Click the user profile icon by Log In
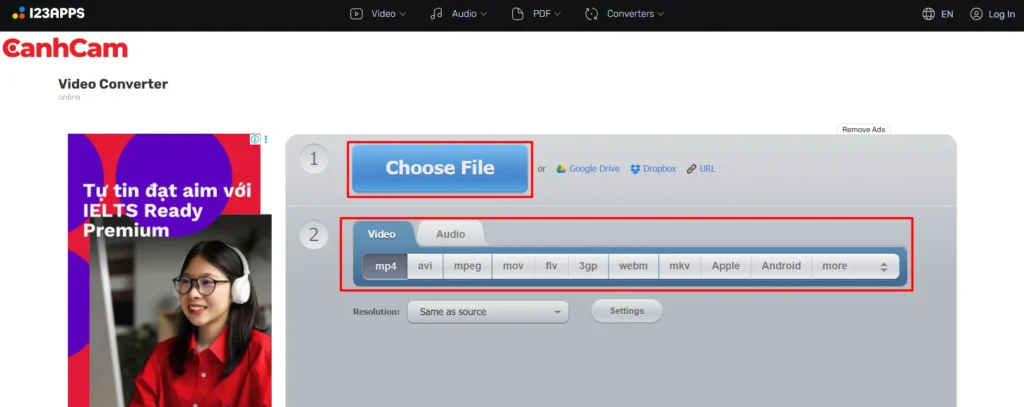Viewport: 1024px width, 407px height. coord(976,14)
